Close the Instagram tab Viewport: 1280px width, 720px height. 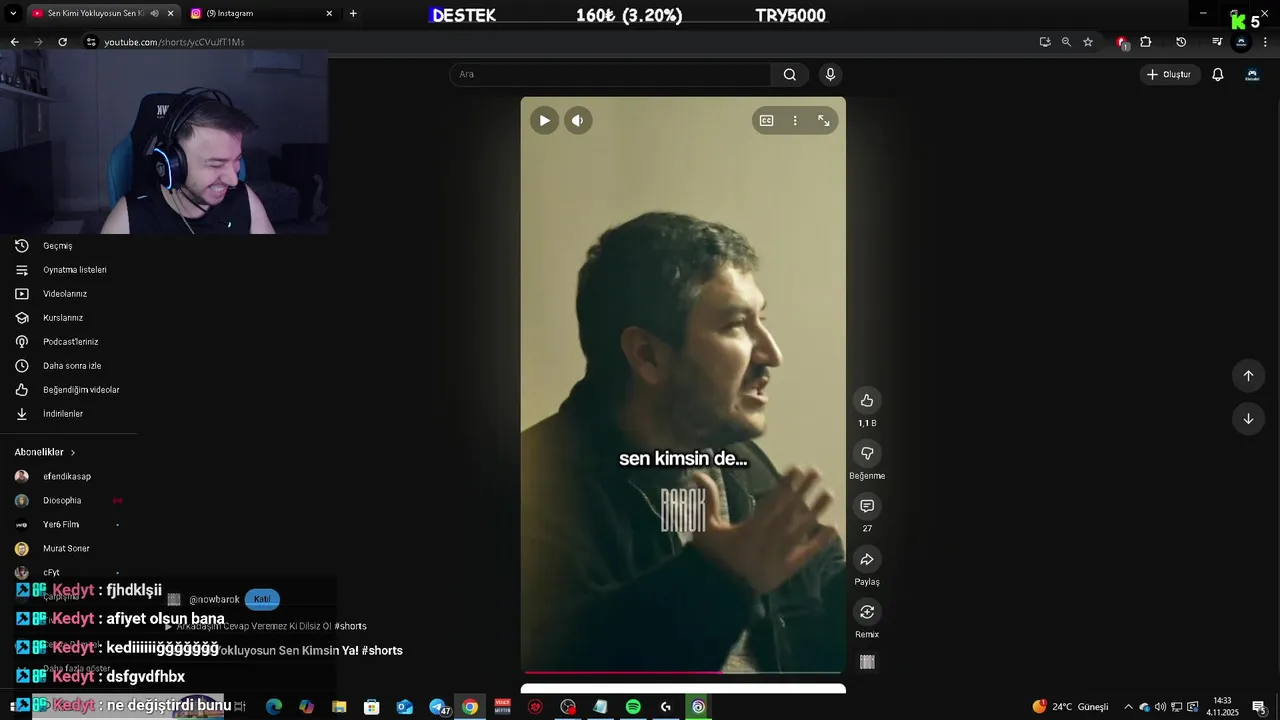click(x=329, y=13)
